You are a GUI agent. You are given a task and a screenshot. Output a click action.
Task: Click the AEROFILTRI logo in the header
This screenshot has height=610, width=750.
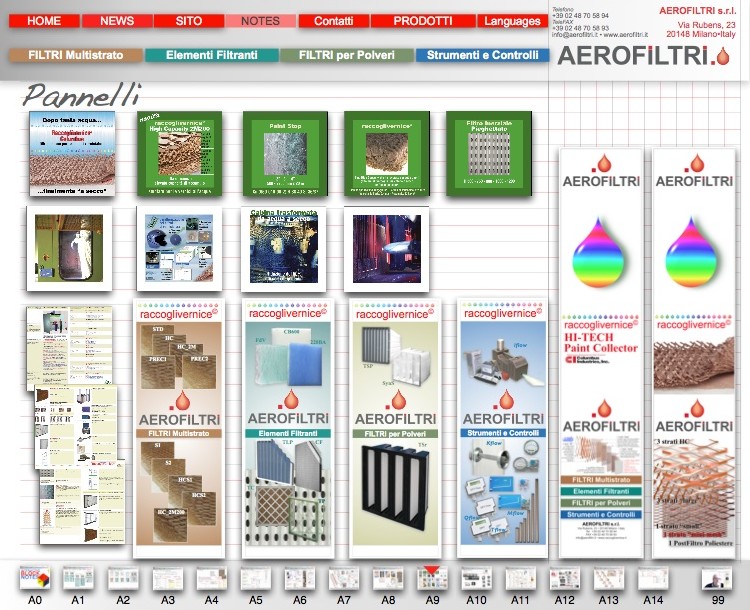coord(643,56)
